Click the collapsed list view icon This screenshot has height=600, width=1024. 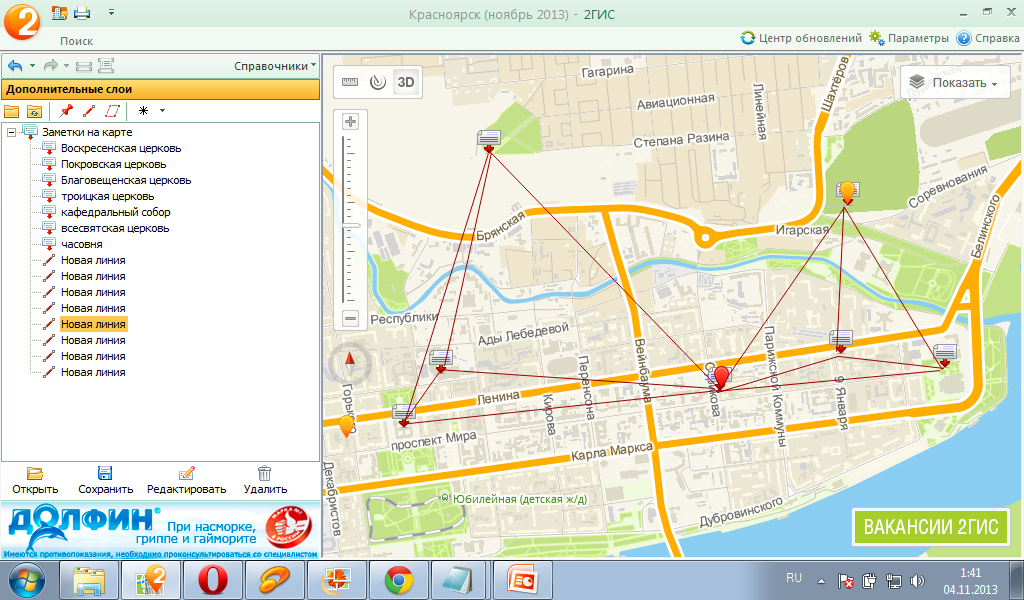point(84,65)
